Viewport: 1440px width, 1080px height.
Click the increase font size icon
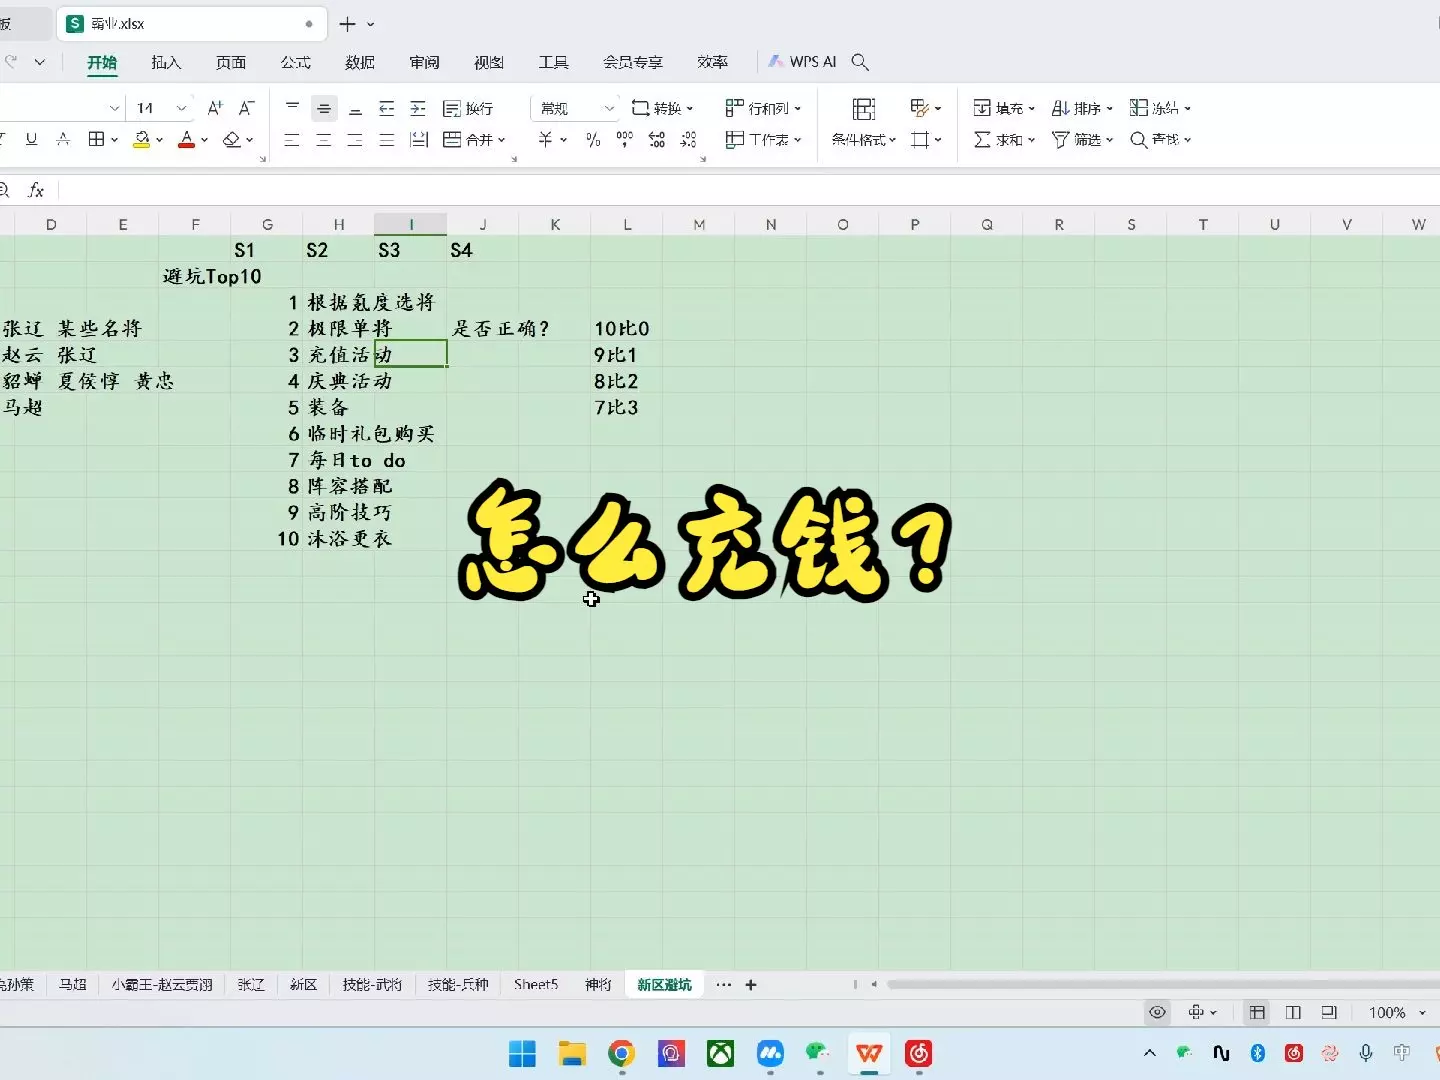click(x=215, y=108)
